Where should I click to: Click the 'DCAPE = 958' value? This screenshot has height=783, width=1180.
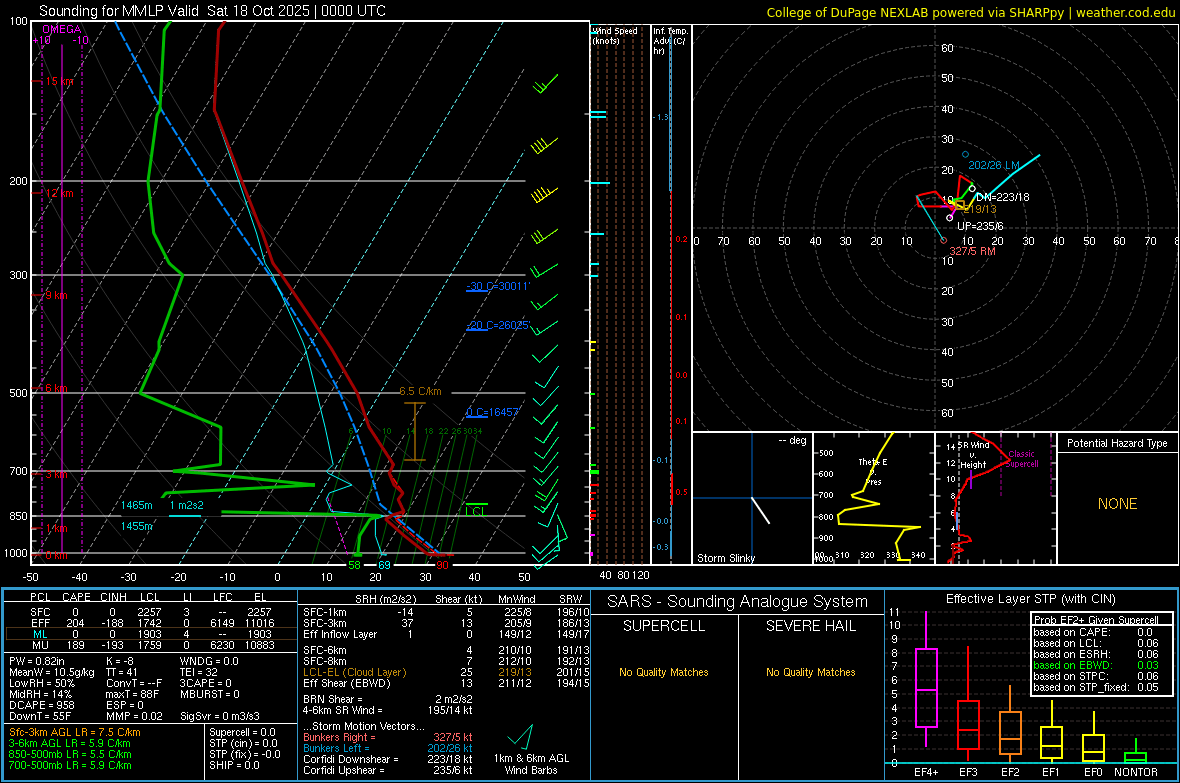[x=43, y=705]
